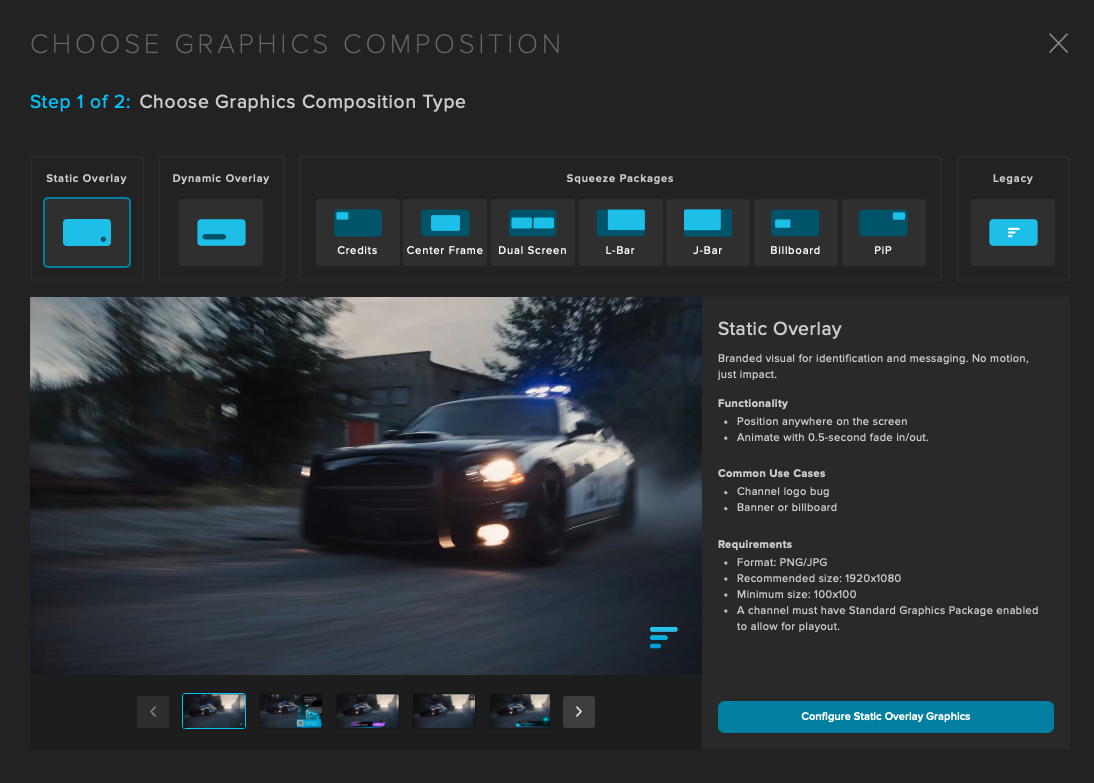Open the second preview thumbnail

click(291, 711)
